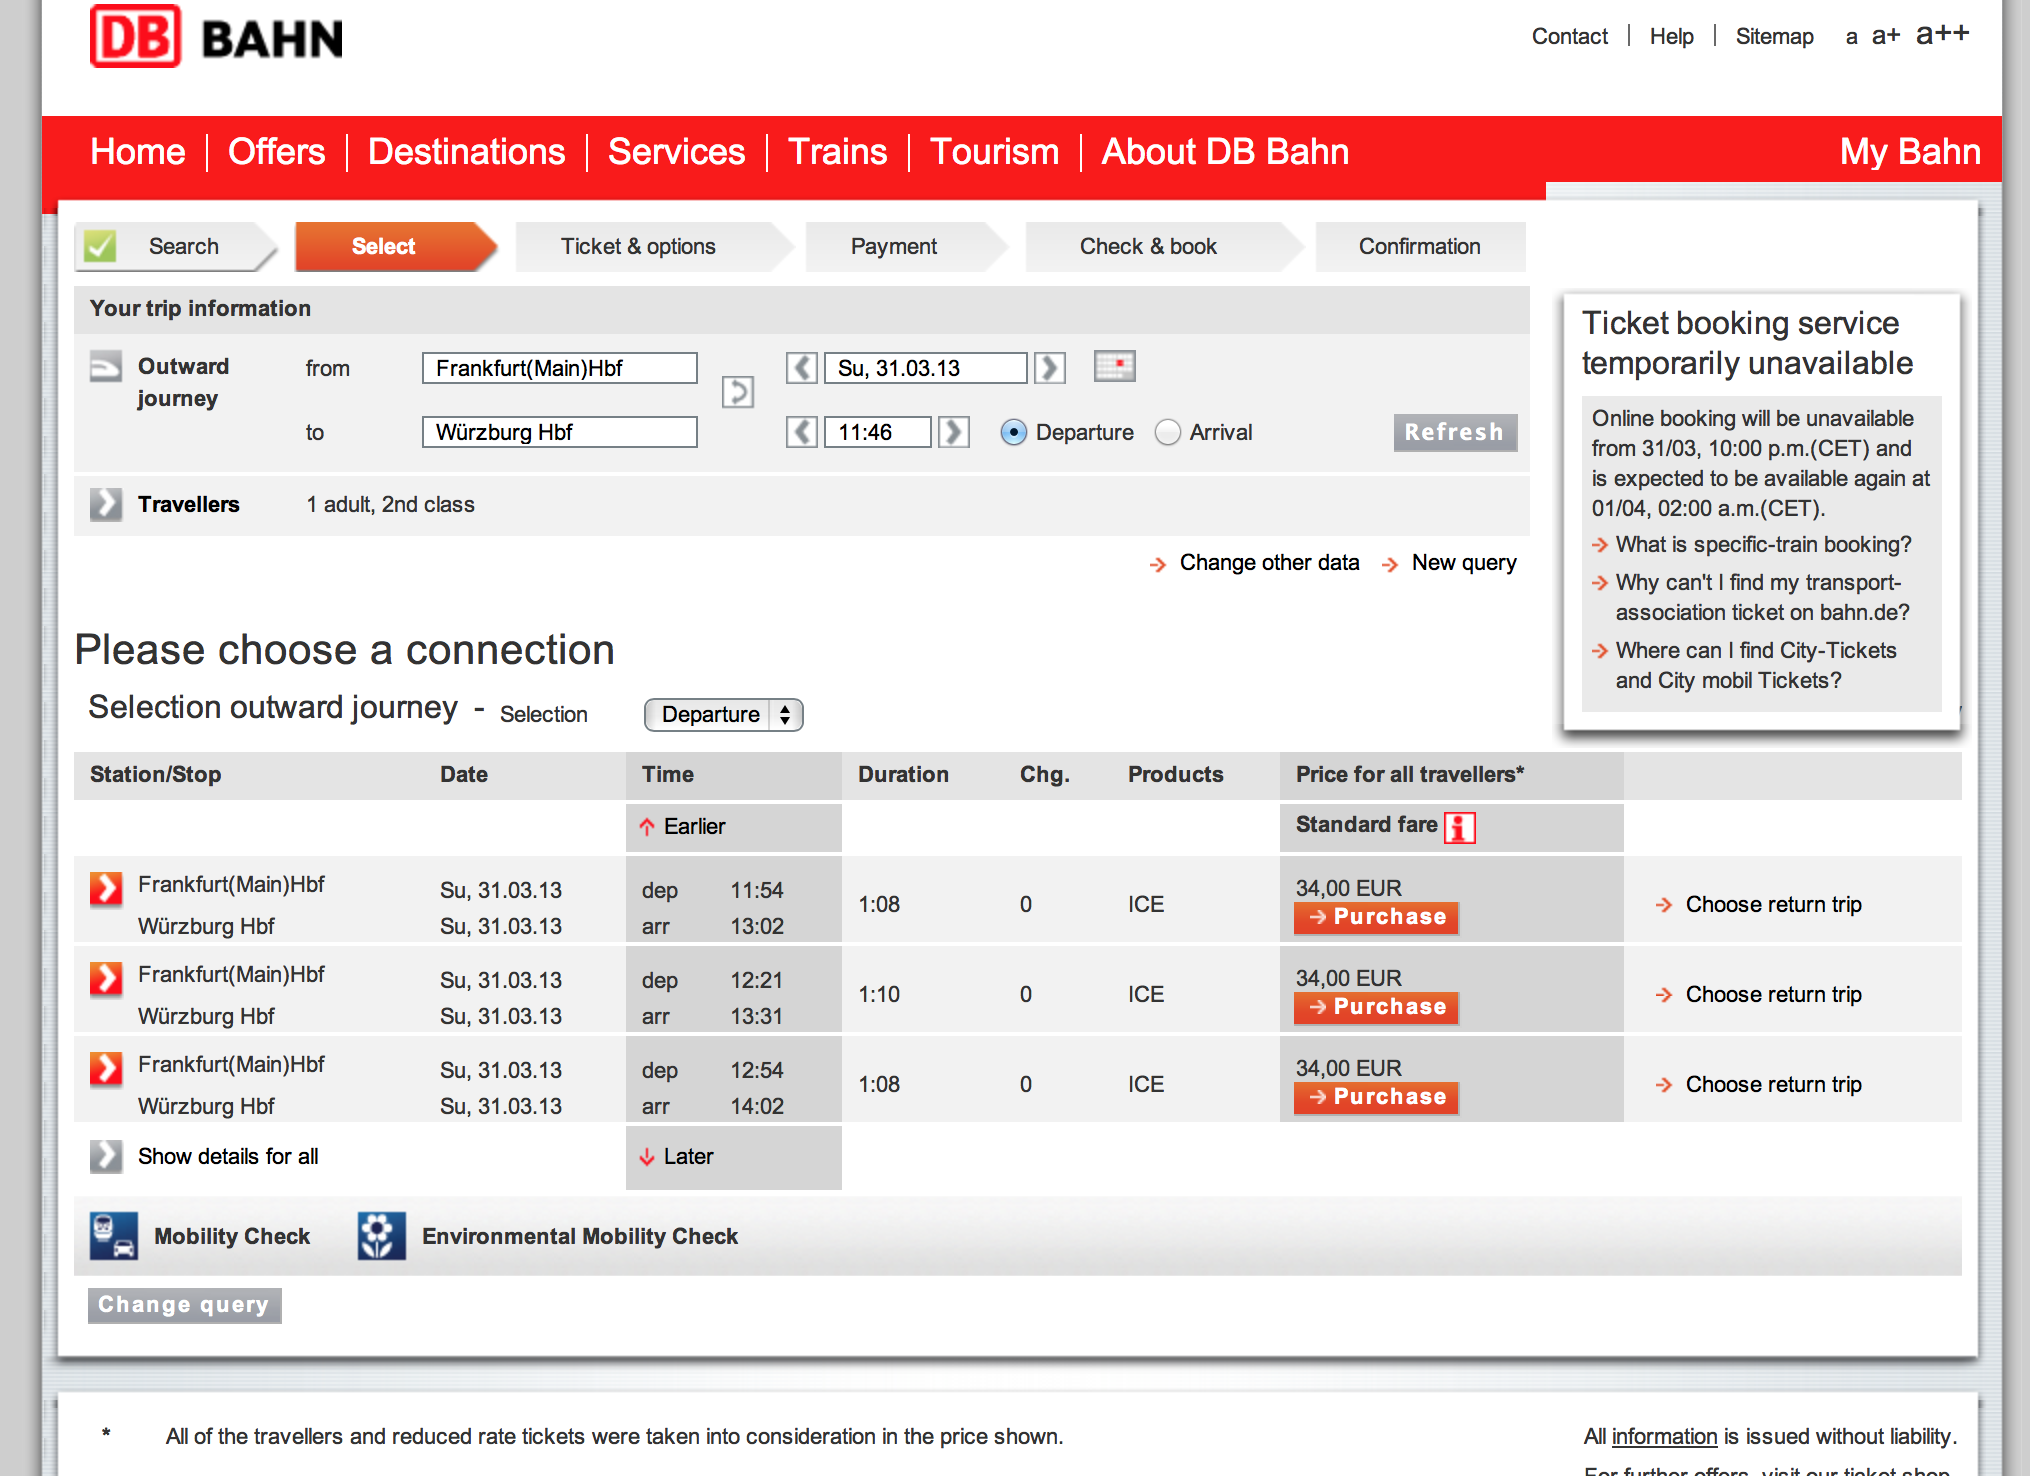Open Environmental Mobility Check icon
The width and height of the screenshot is (2030, 1476).
[382, 1236]
